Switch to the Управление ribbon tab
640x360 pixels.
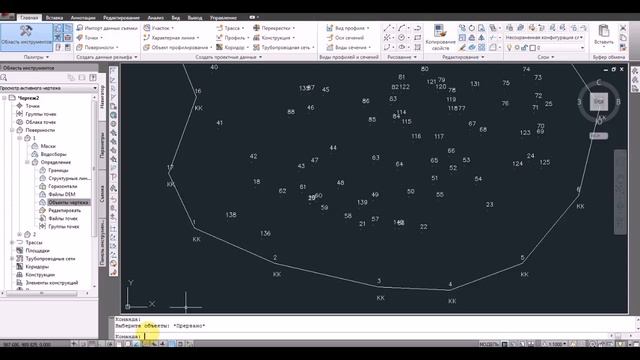[223, 18]
